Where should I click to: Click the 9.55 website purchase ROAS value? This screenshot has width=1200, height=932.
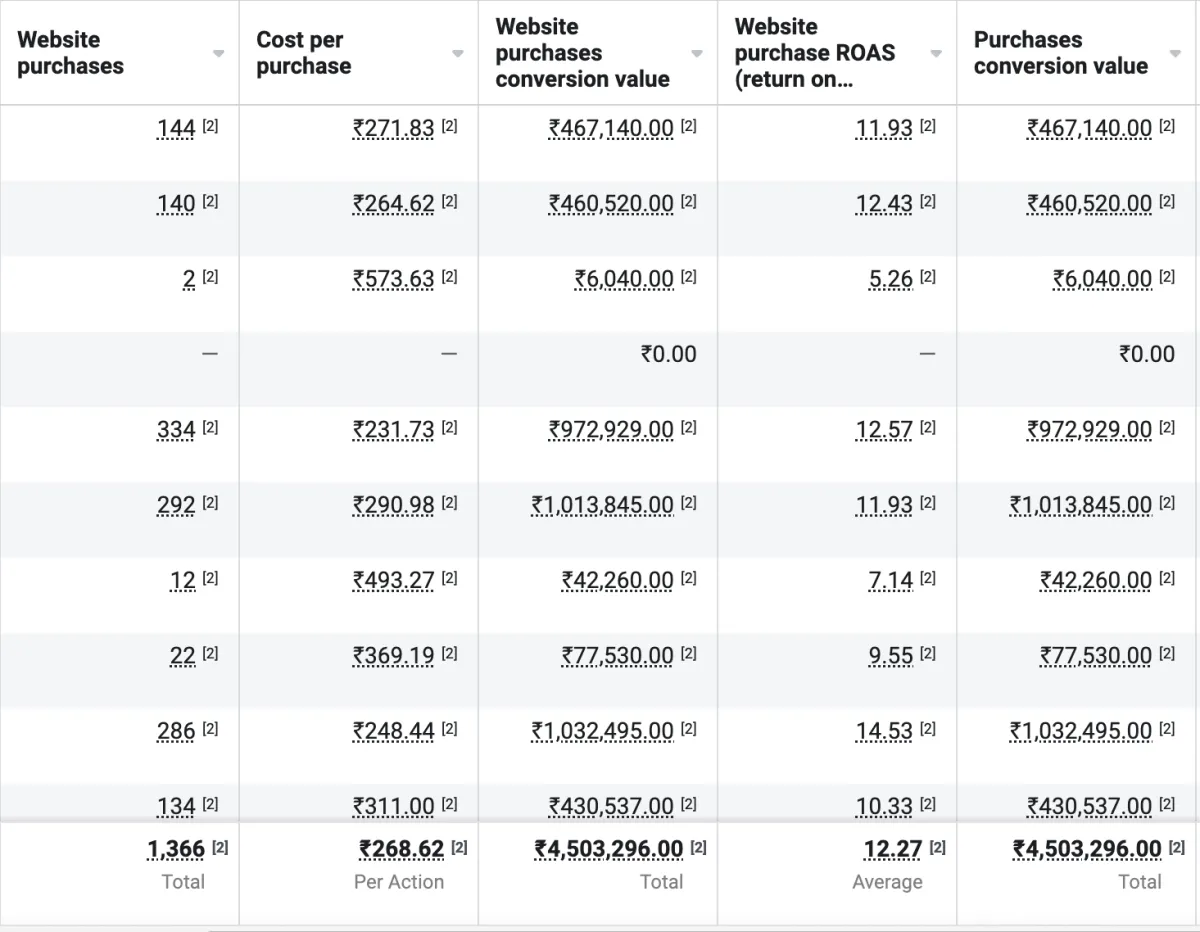click(890, 656)
